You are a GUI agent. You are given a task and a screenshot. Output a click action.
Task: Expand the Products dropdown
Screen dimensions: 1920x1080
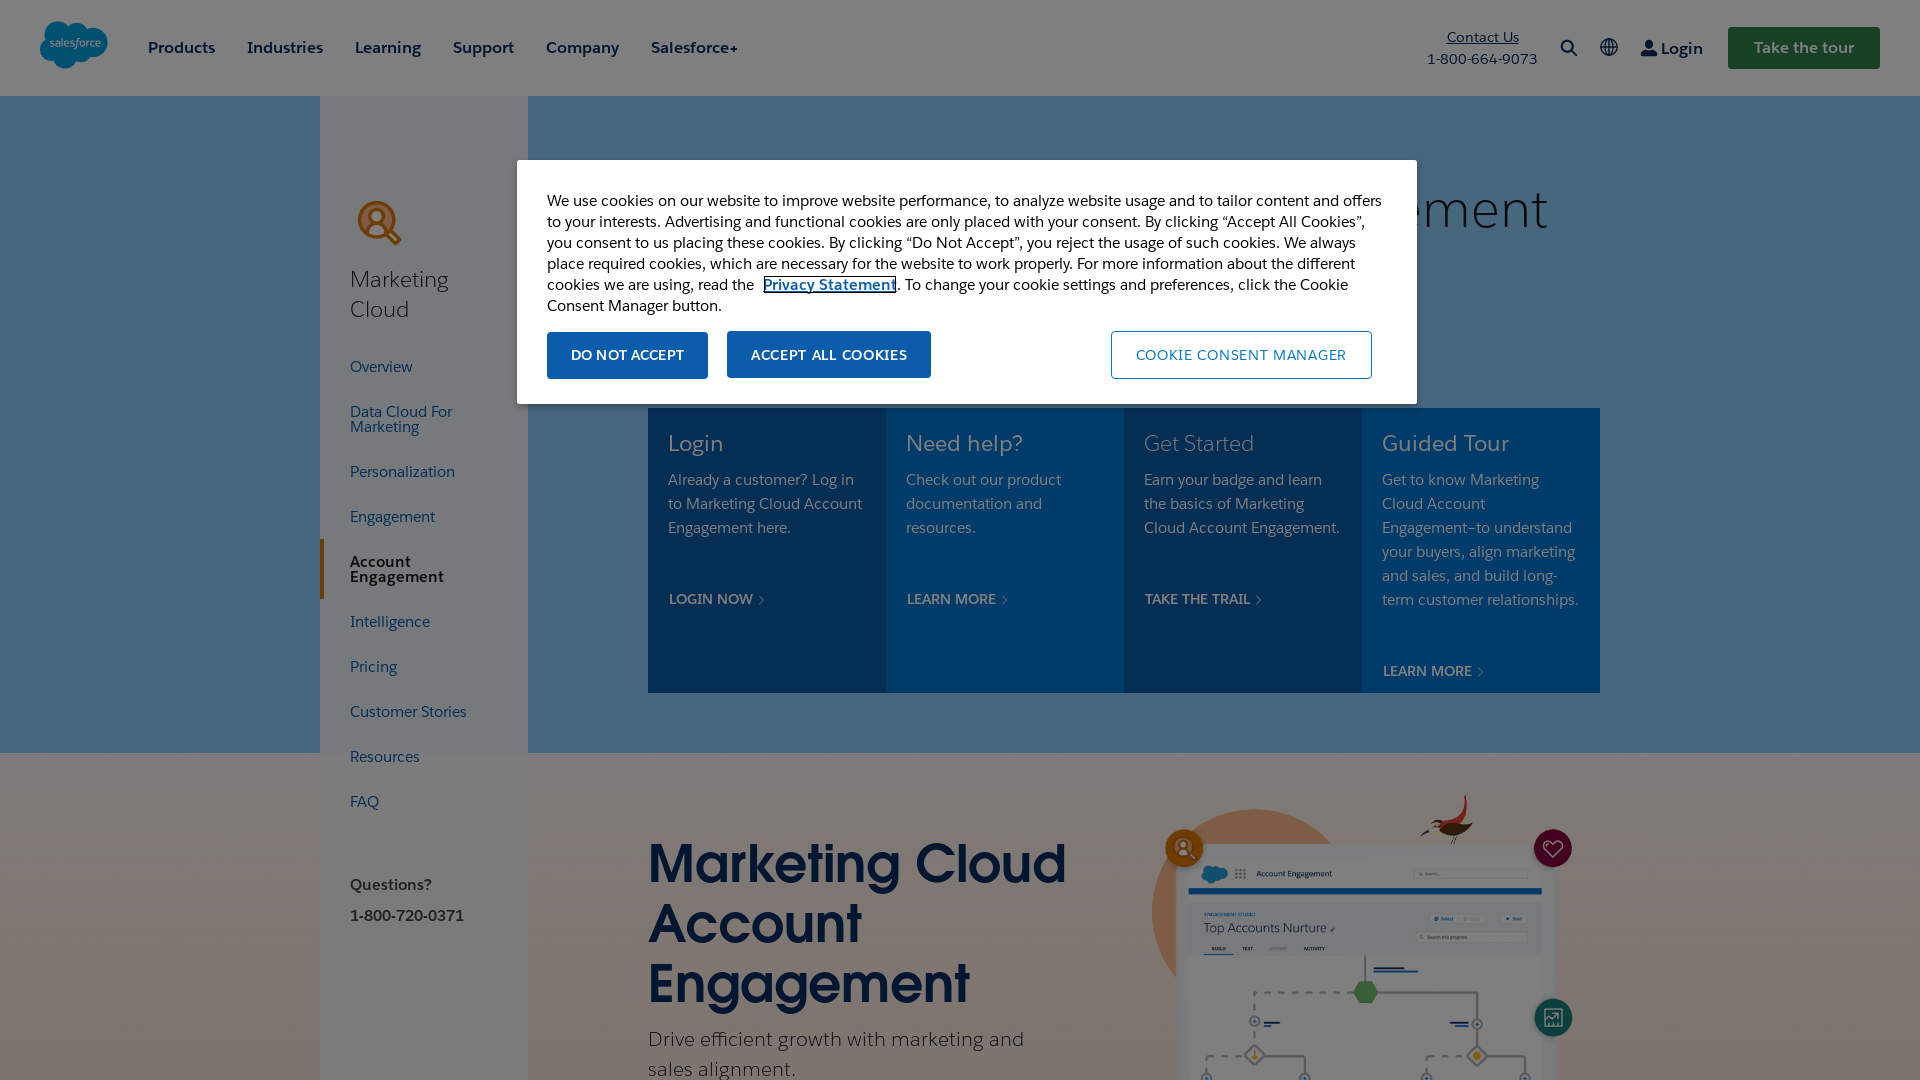pyautogui.click(x=181, y=47)
